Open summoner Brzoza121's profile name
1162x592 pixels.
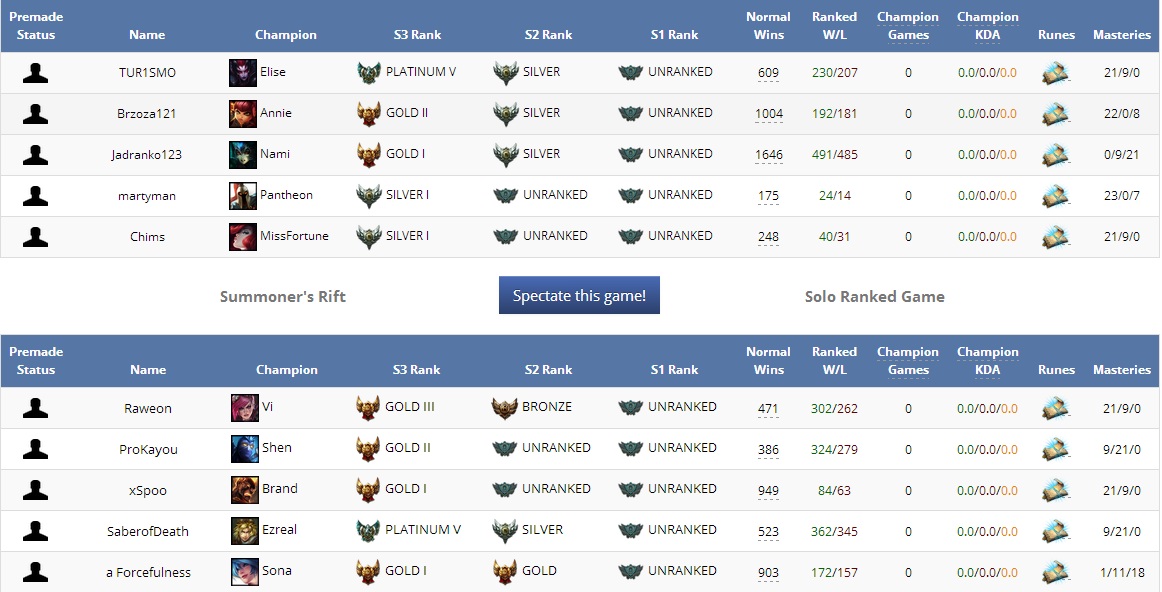[147, 114]
